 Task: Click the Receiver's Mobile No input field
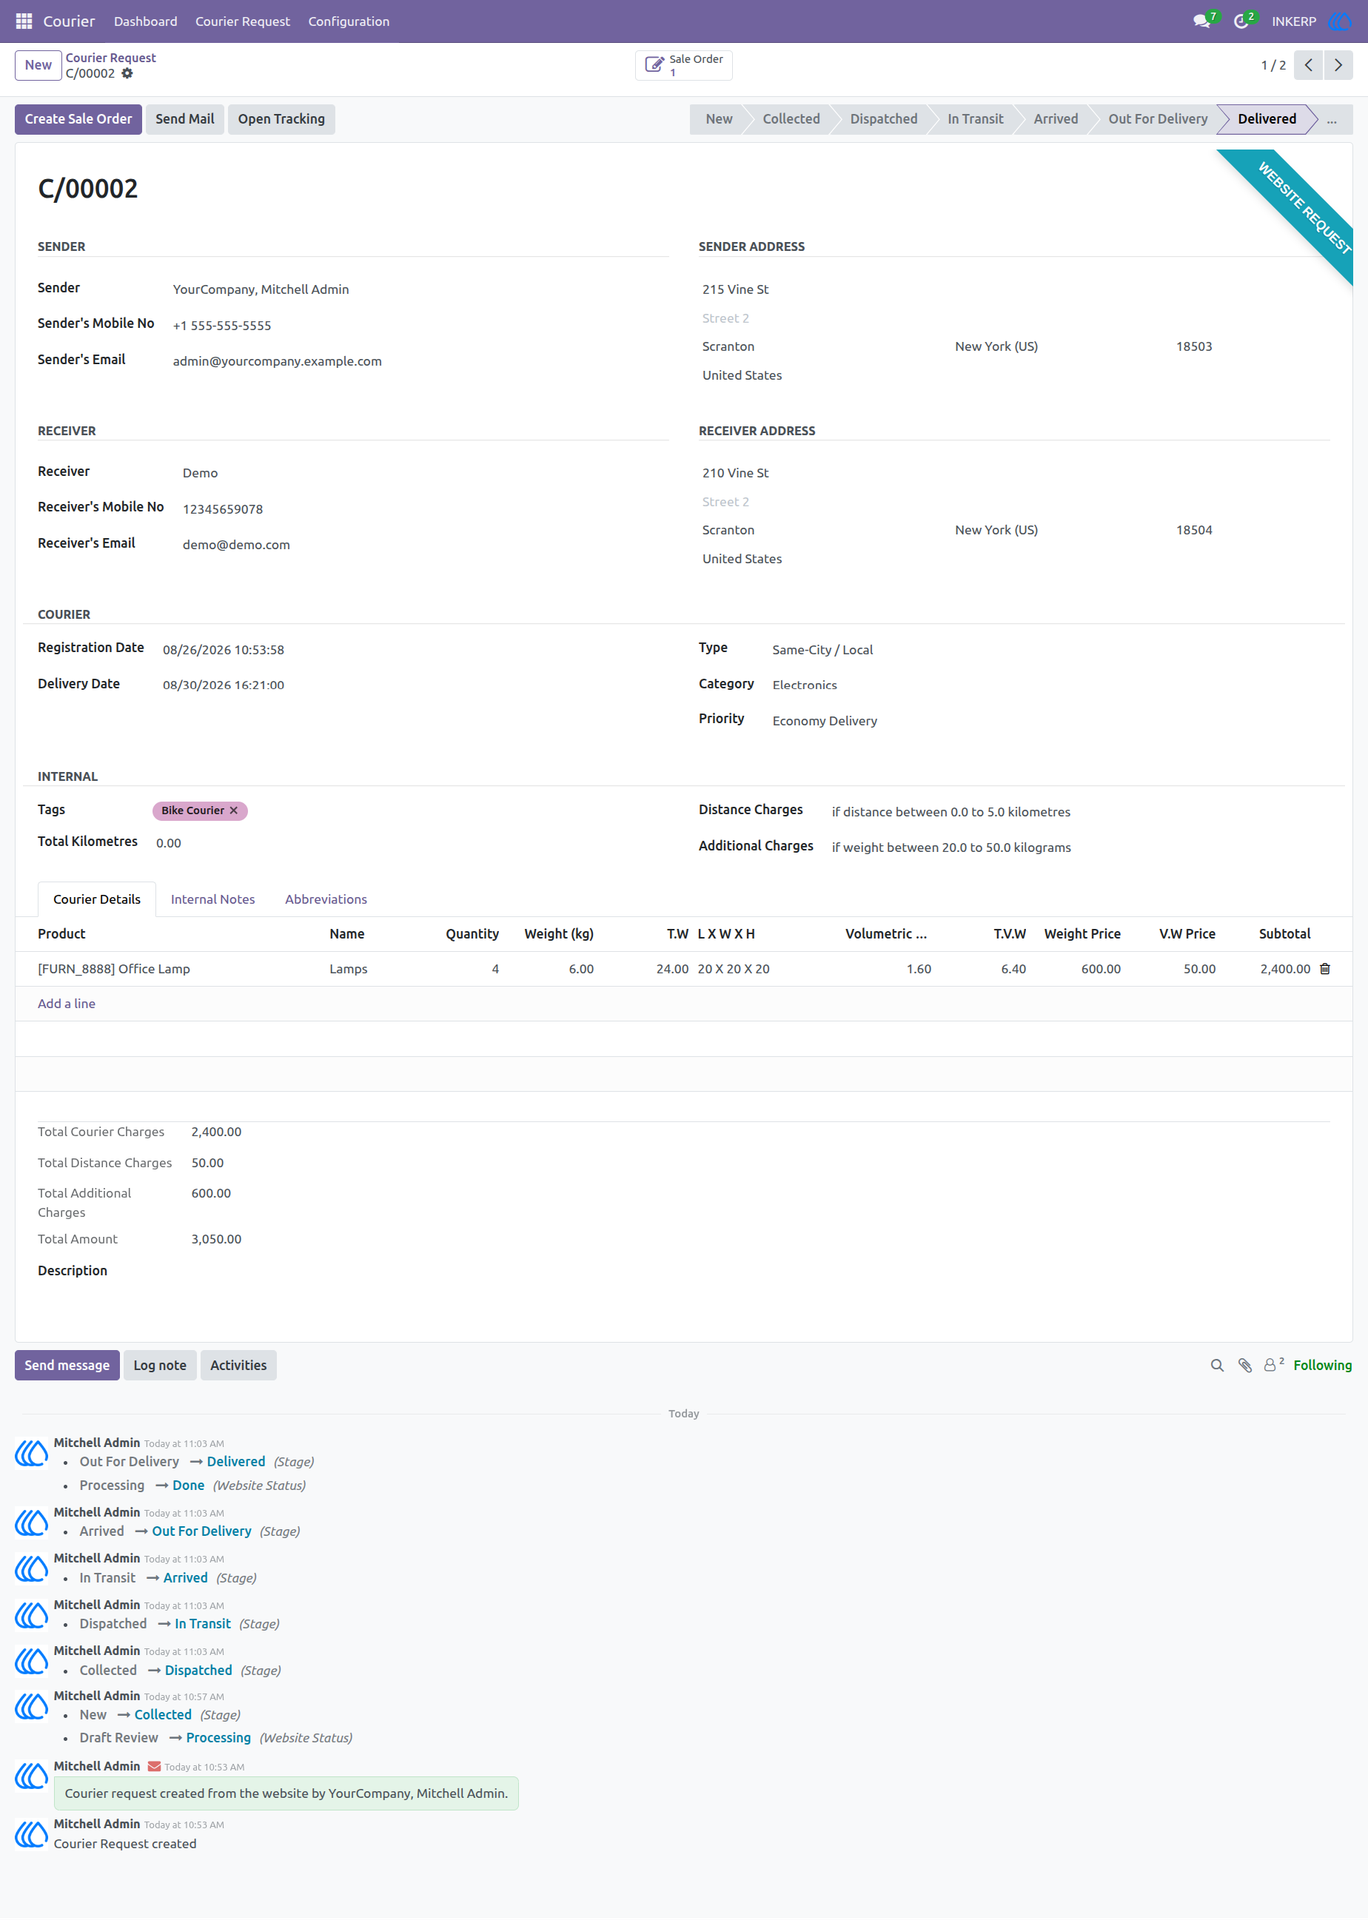[x=424, y=509]
